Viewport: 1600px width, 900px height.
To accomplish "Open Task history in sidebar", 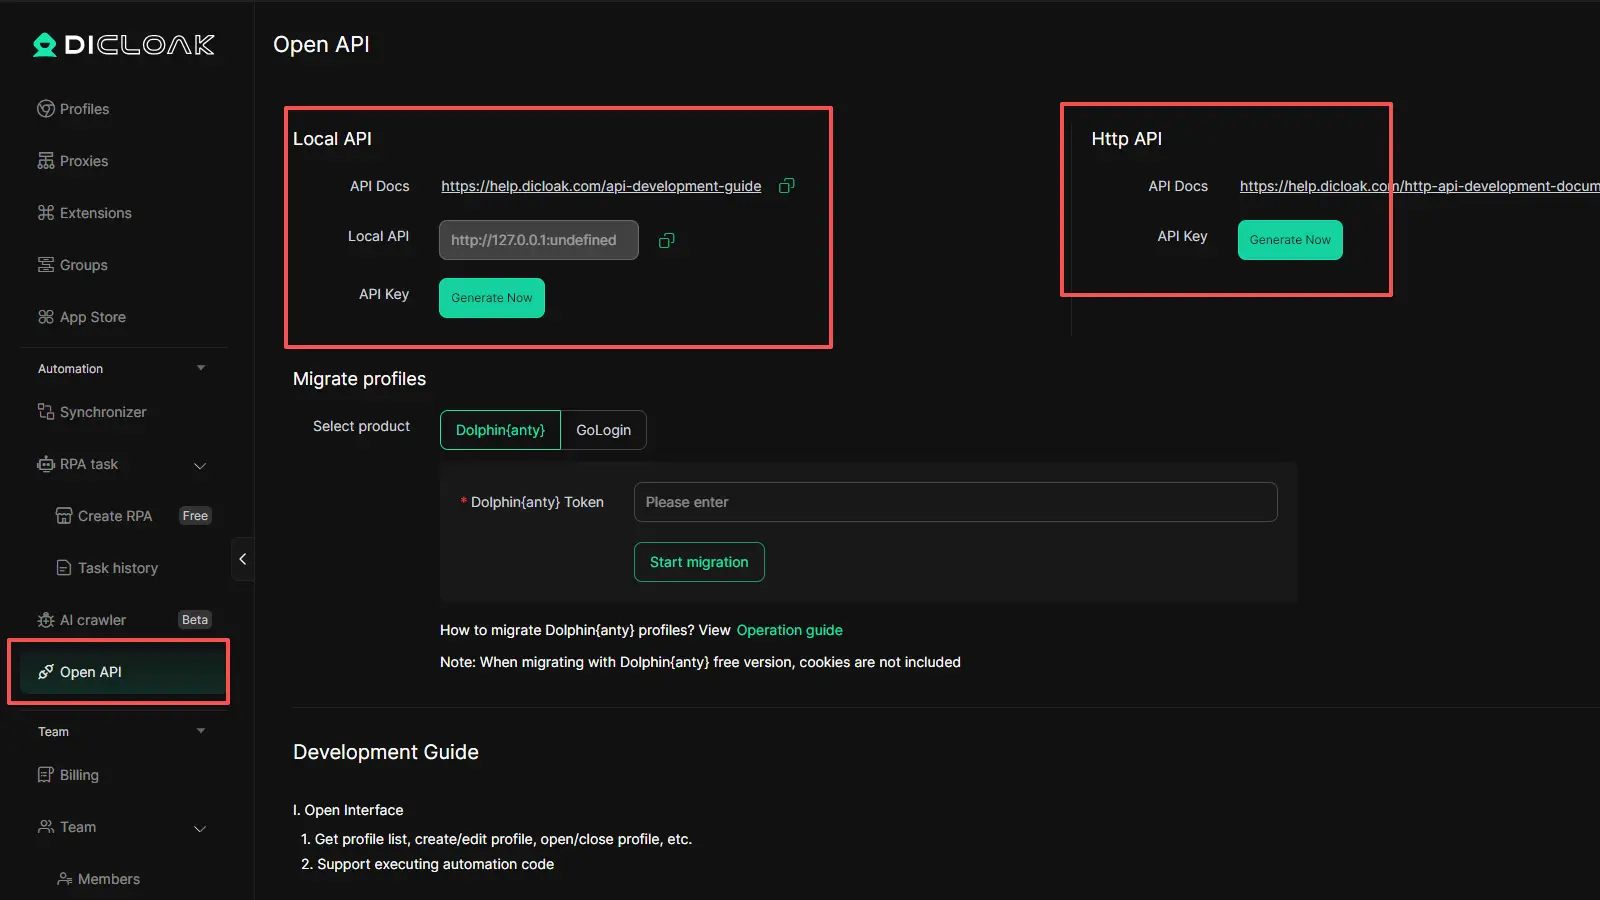I will click(117, 568).
